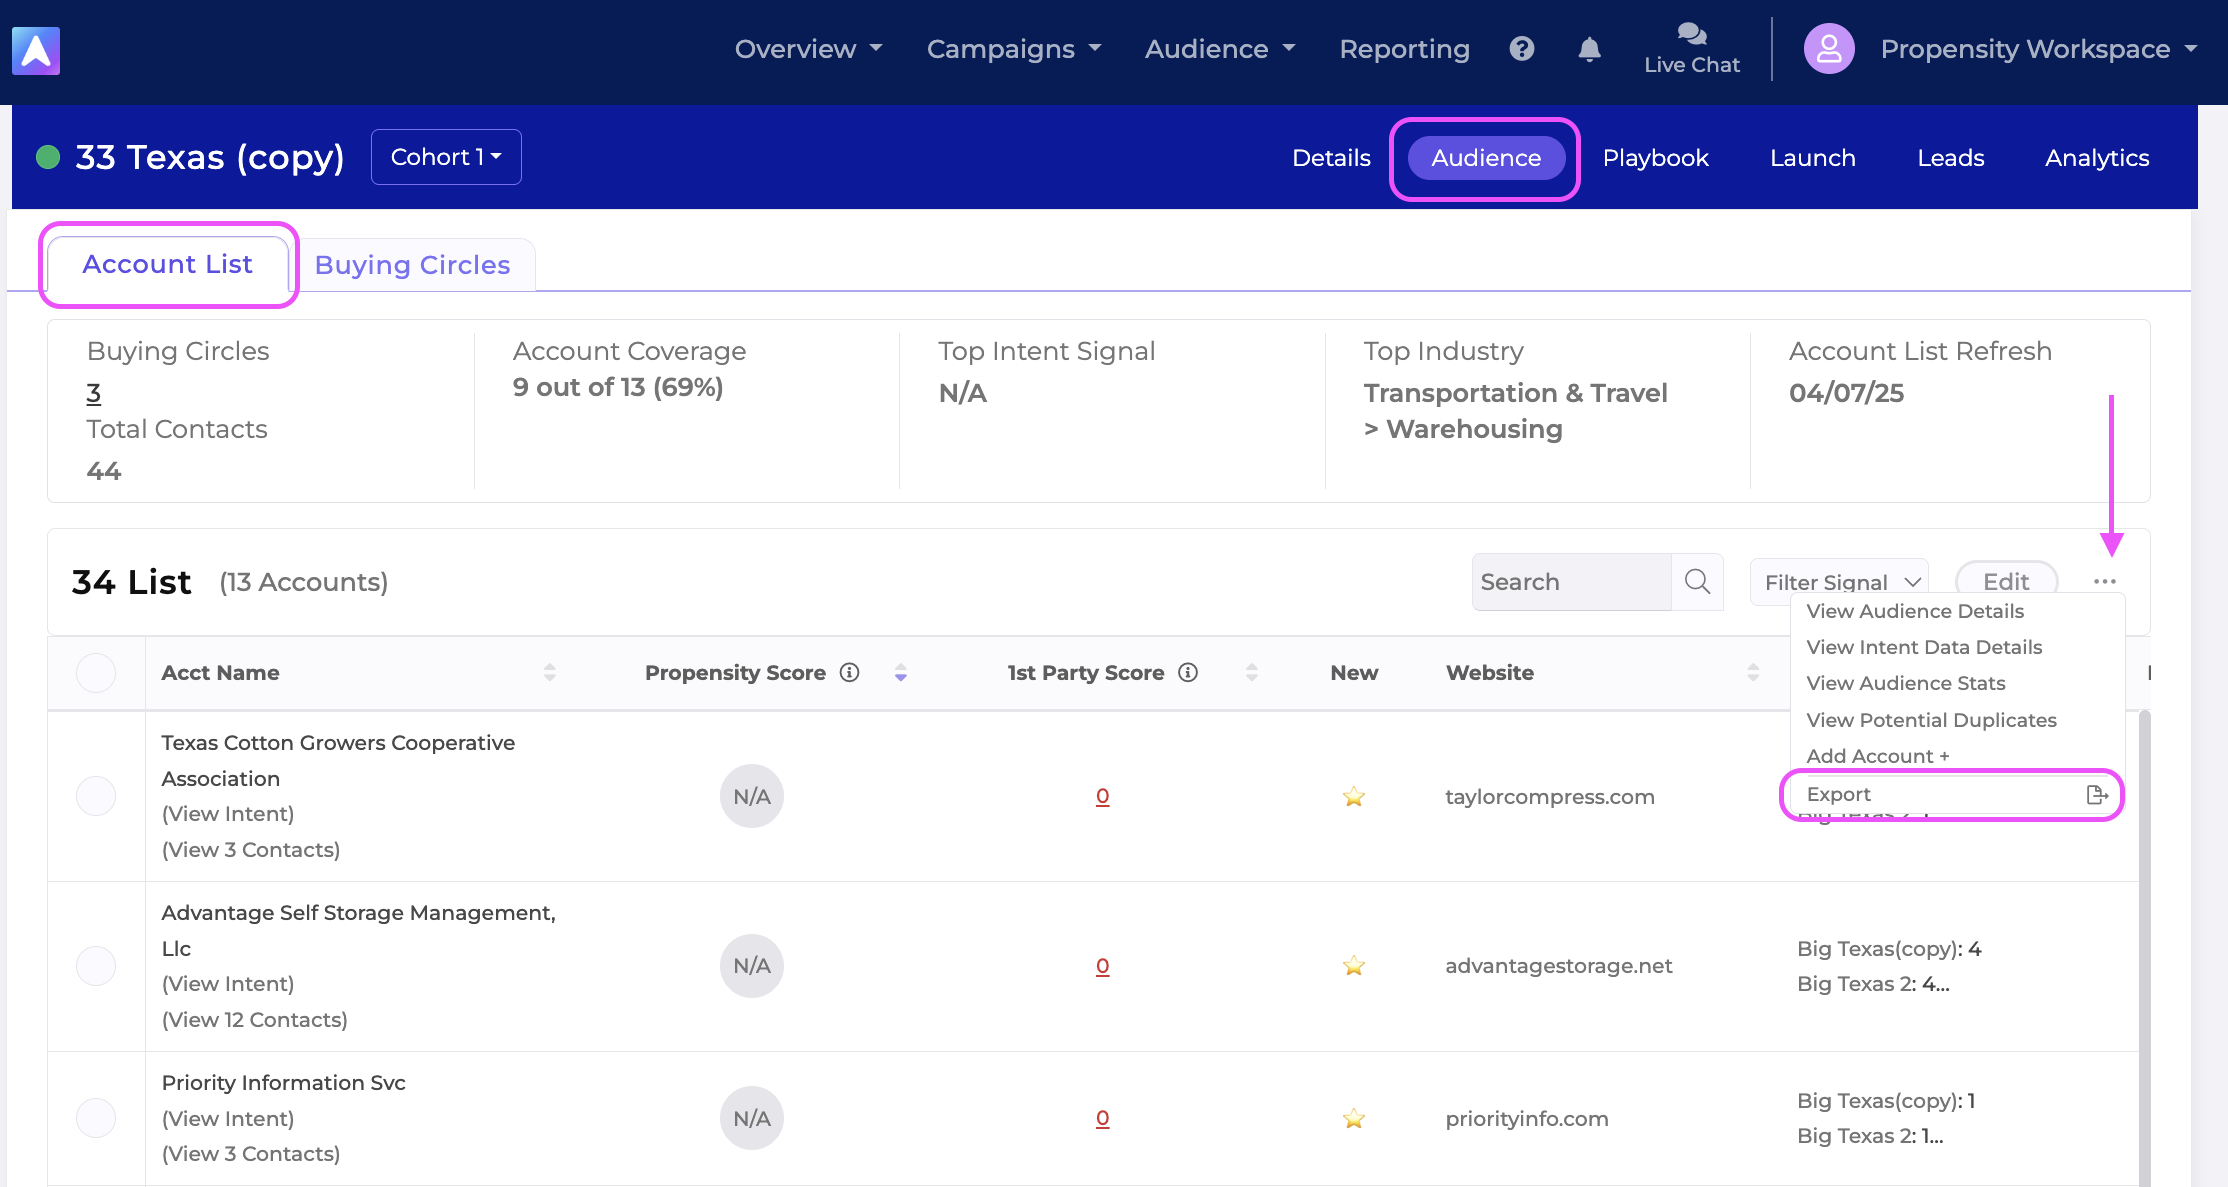The width and height of the screenshot is (2228, 1187).
Task: Expand the Campaigns dropdown menu
Action: [x=1014, y=49]
